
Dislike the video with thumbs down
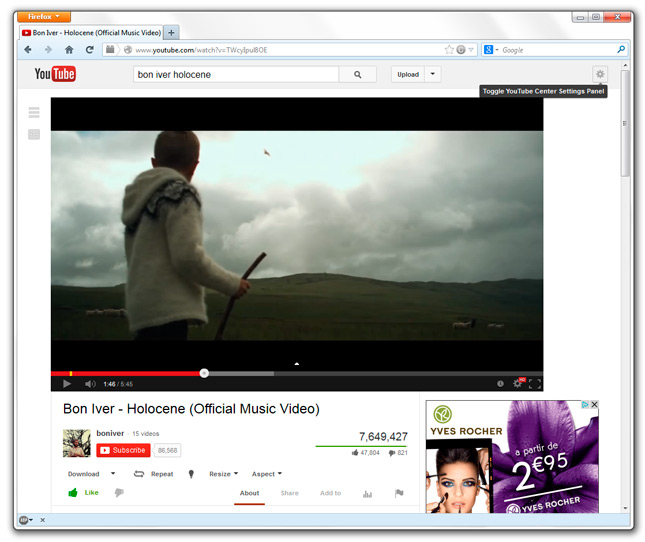pyautogui.click(x=119, y=492)
